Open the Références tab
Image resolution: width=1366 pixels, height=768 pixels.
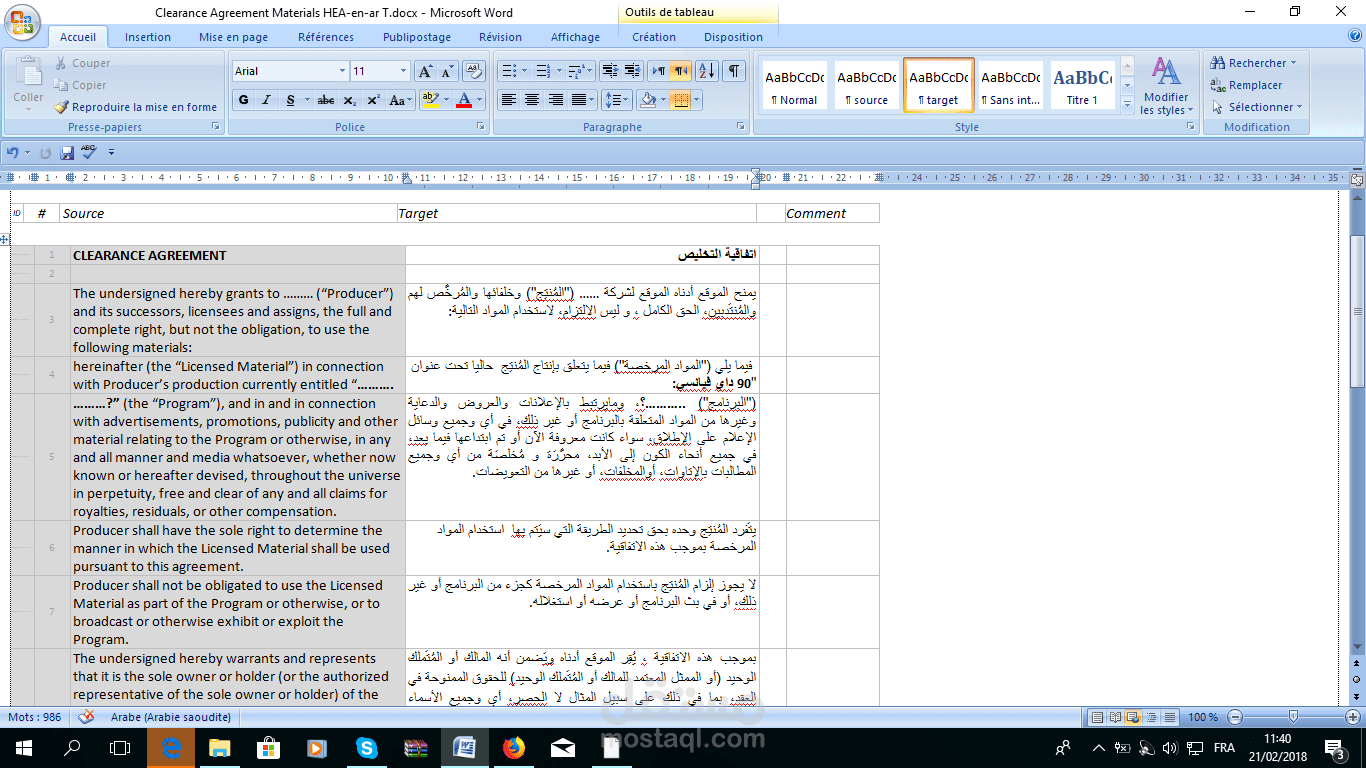click(x=326, y=37)
